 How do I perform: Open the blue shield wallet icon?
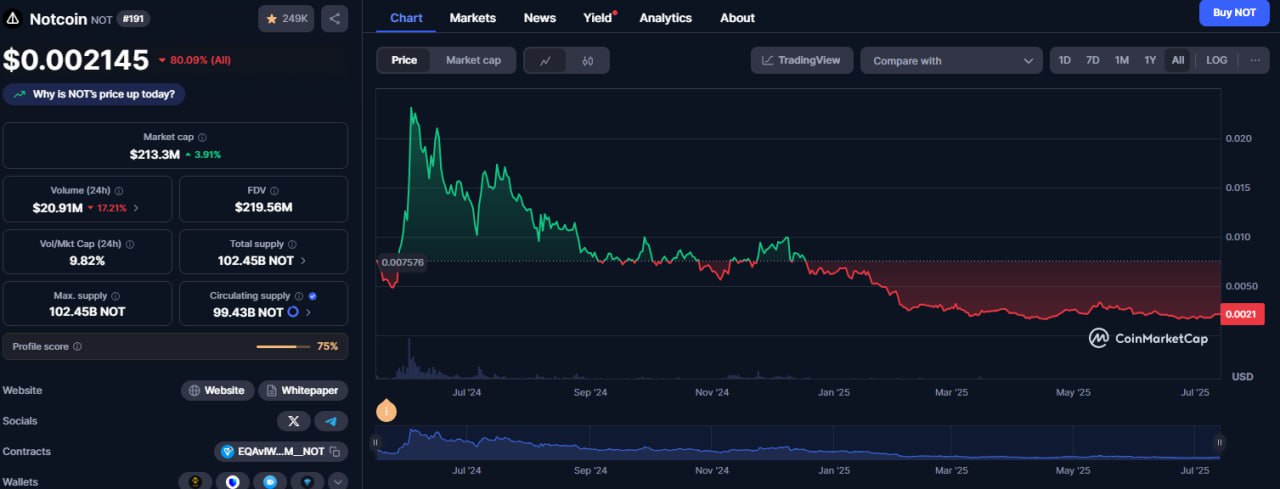click(x=233, y=482)
